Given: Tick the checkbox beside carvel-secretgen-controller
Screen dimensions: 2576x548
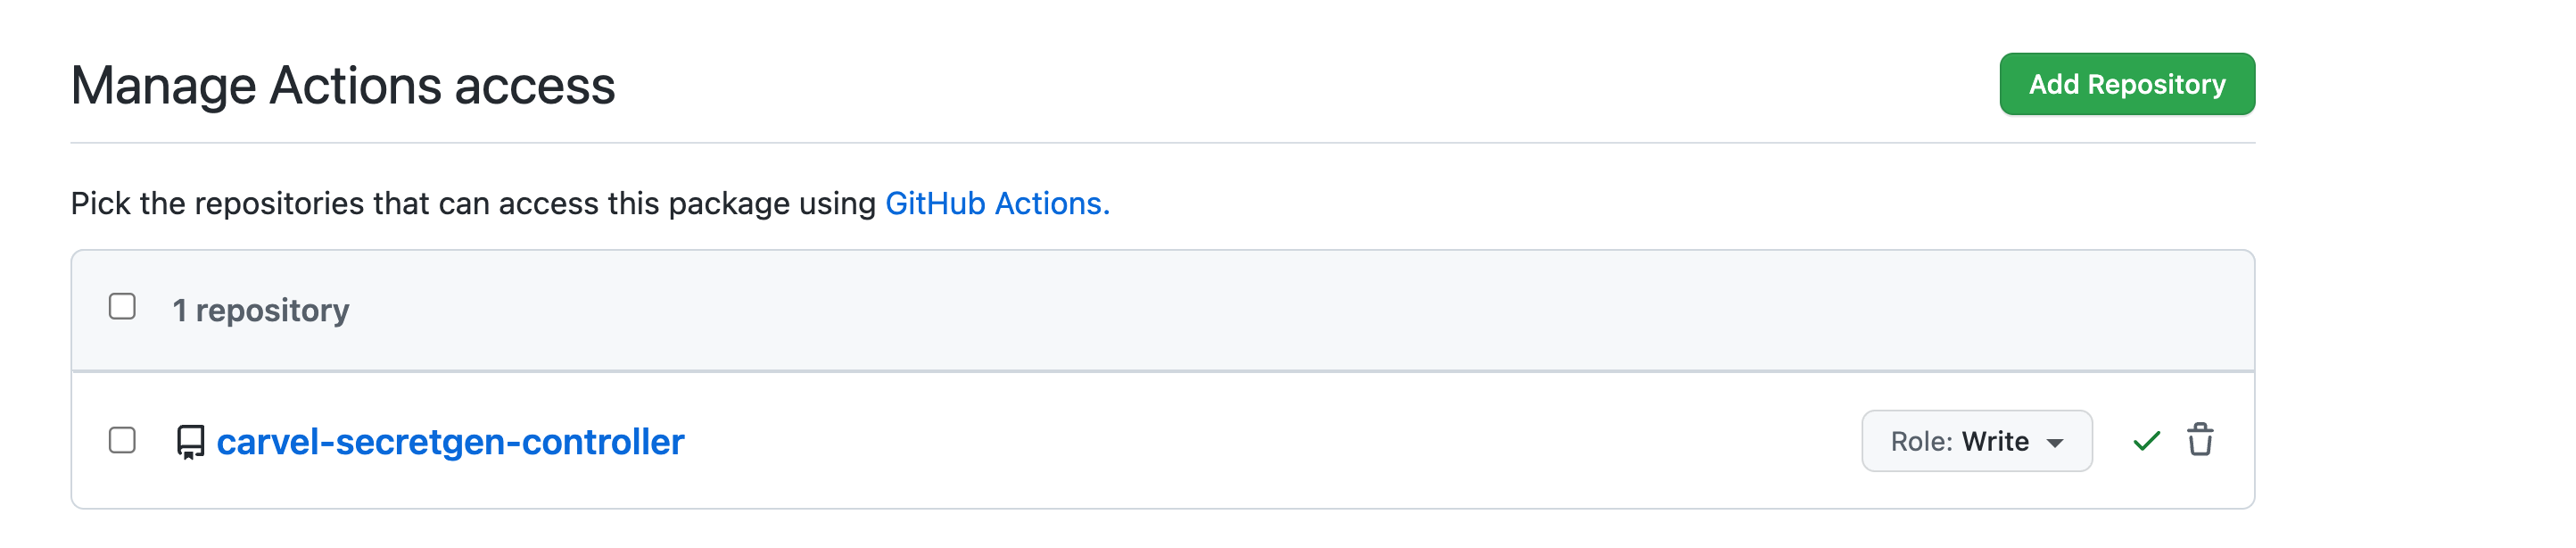Looking at the screenshot, I should pyautogui.click(x=122, y=440).
